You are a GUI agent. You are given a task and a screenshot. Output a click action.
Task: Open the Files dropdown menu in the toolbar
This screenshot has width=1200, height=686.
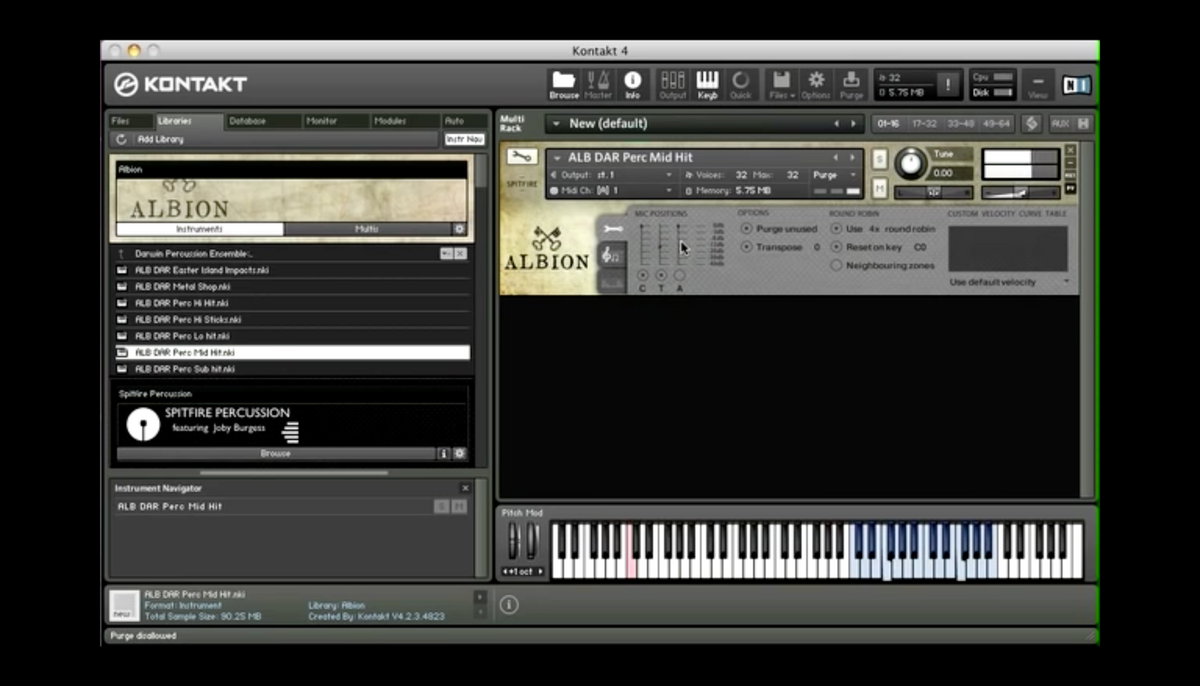782,84
